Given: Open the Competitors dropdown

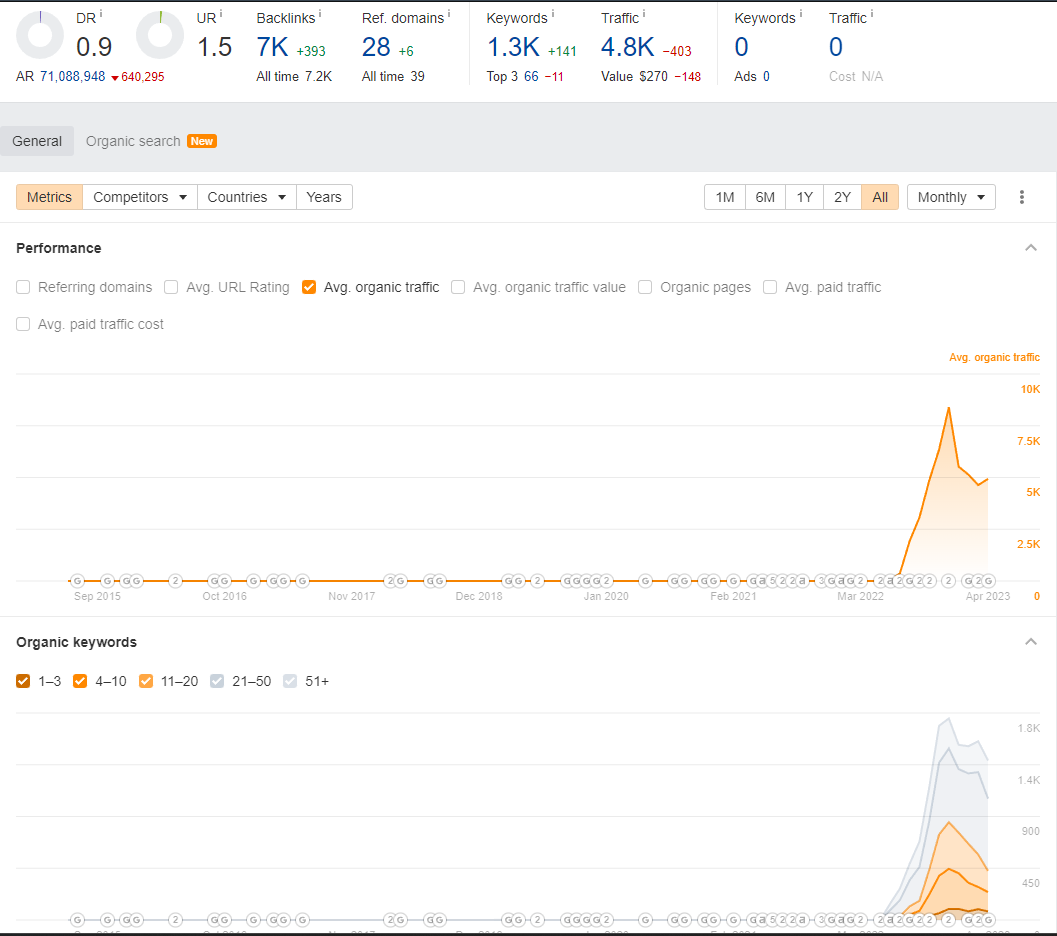Looking at the screenshot, I should click(140, 197).
